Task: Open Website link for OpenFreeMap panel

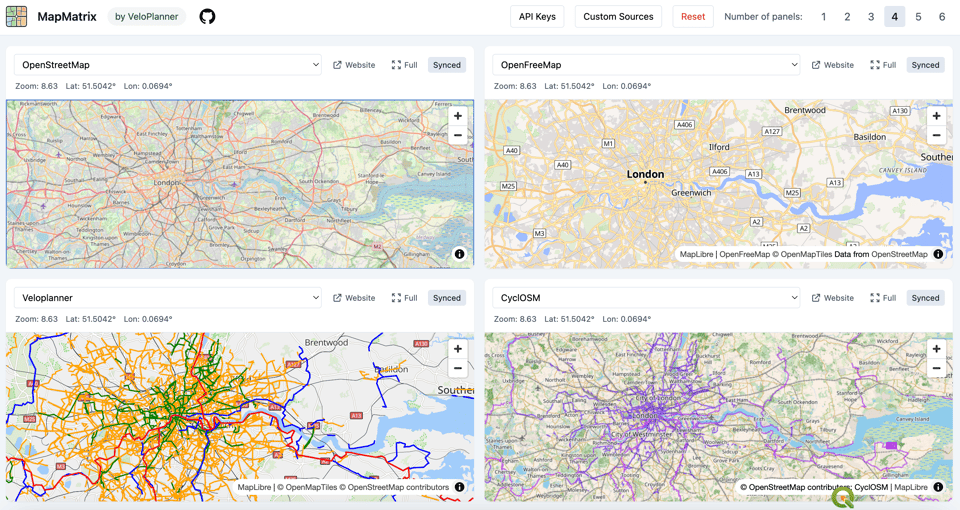Action: click(x=832, y=65)
